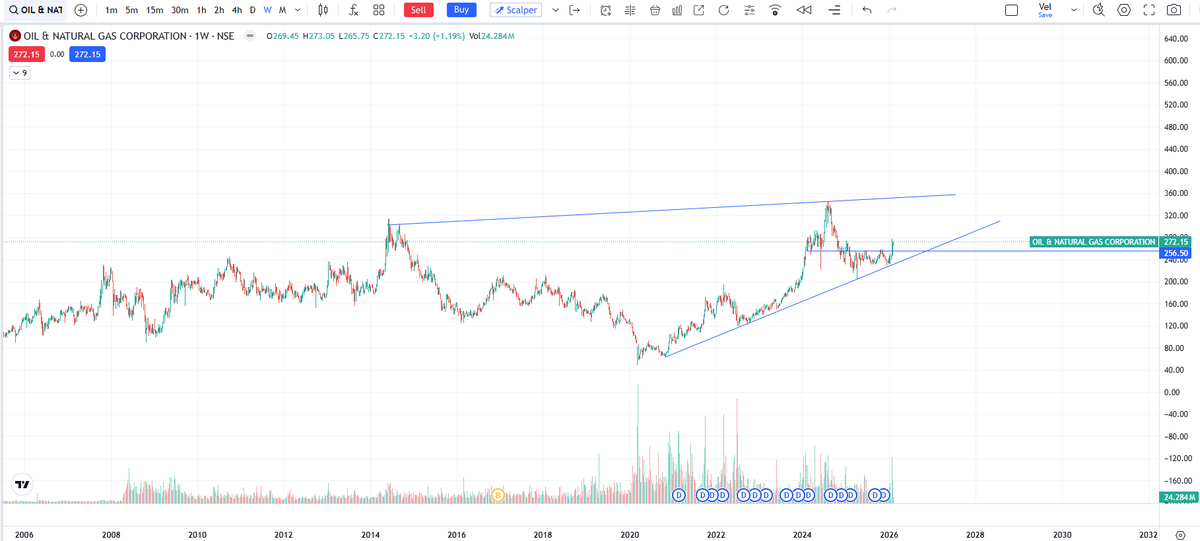This screenshot has width=1200, height=541.
Task: Click the add symbol plus icon
Action: tap(81, 10)
